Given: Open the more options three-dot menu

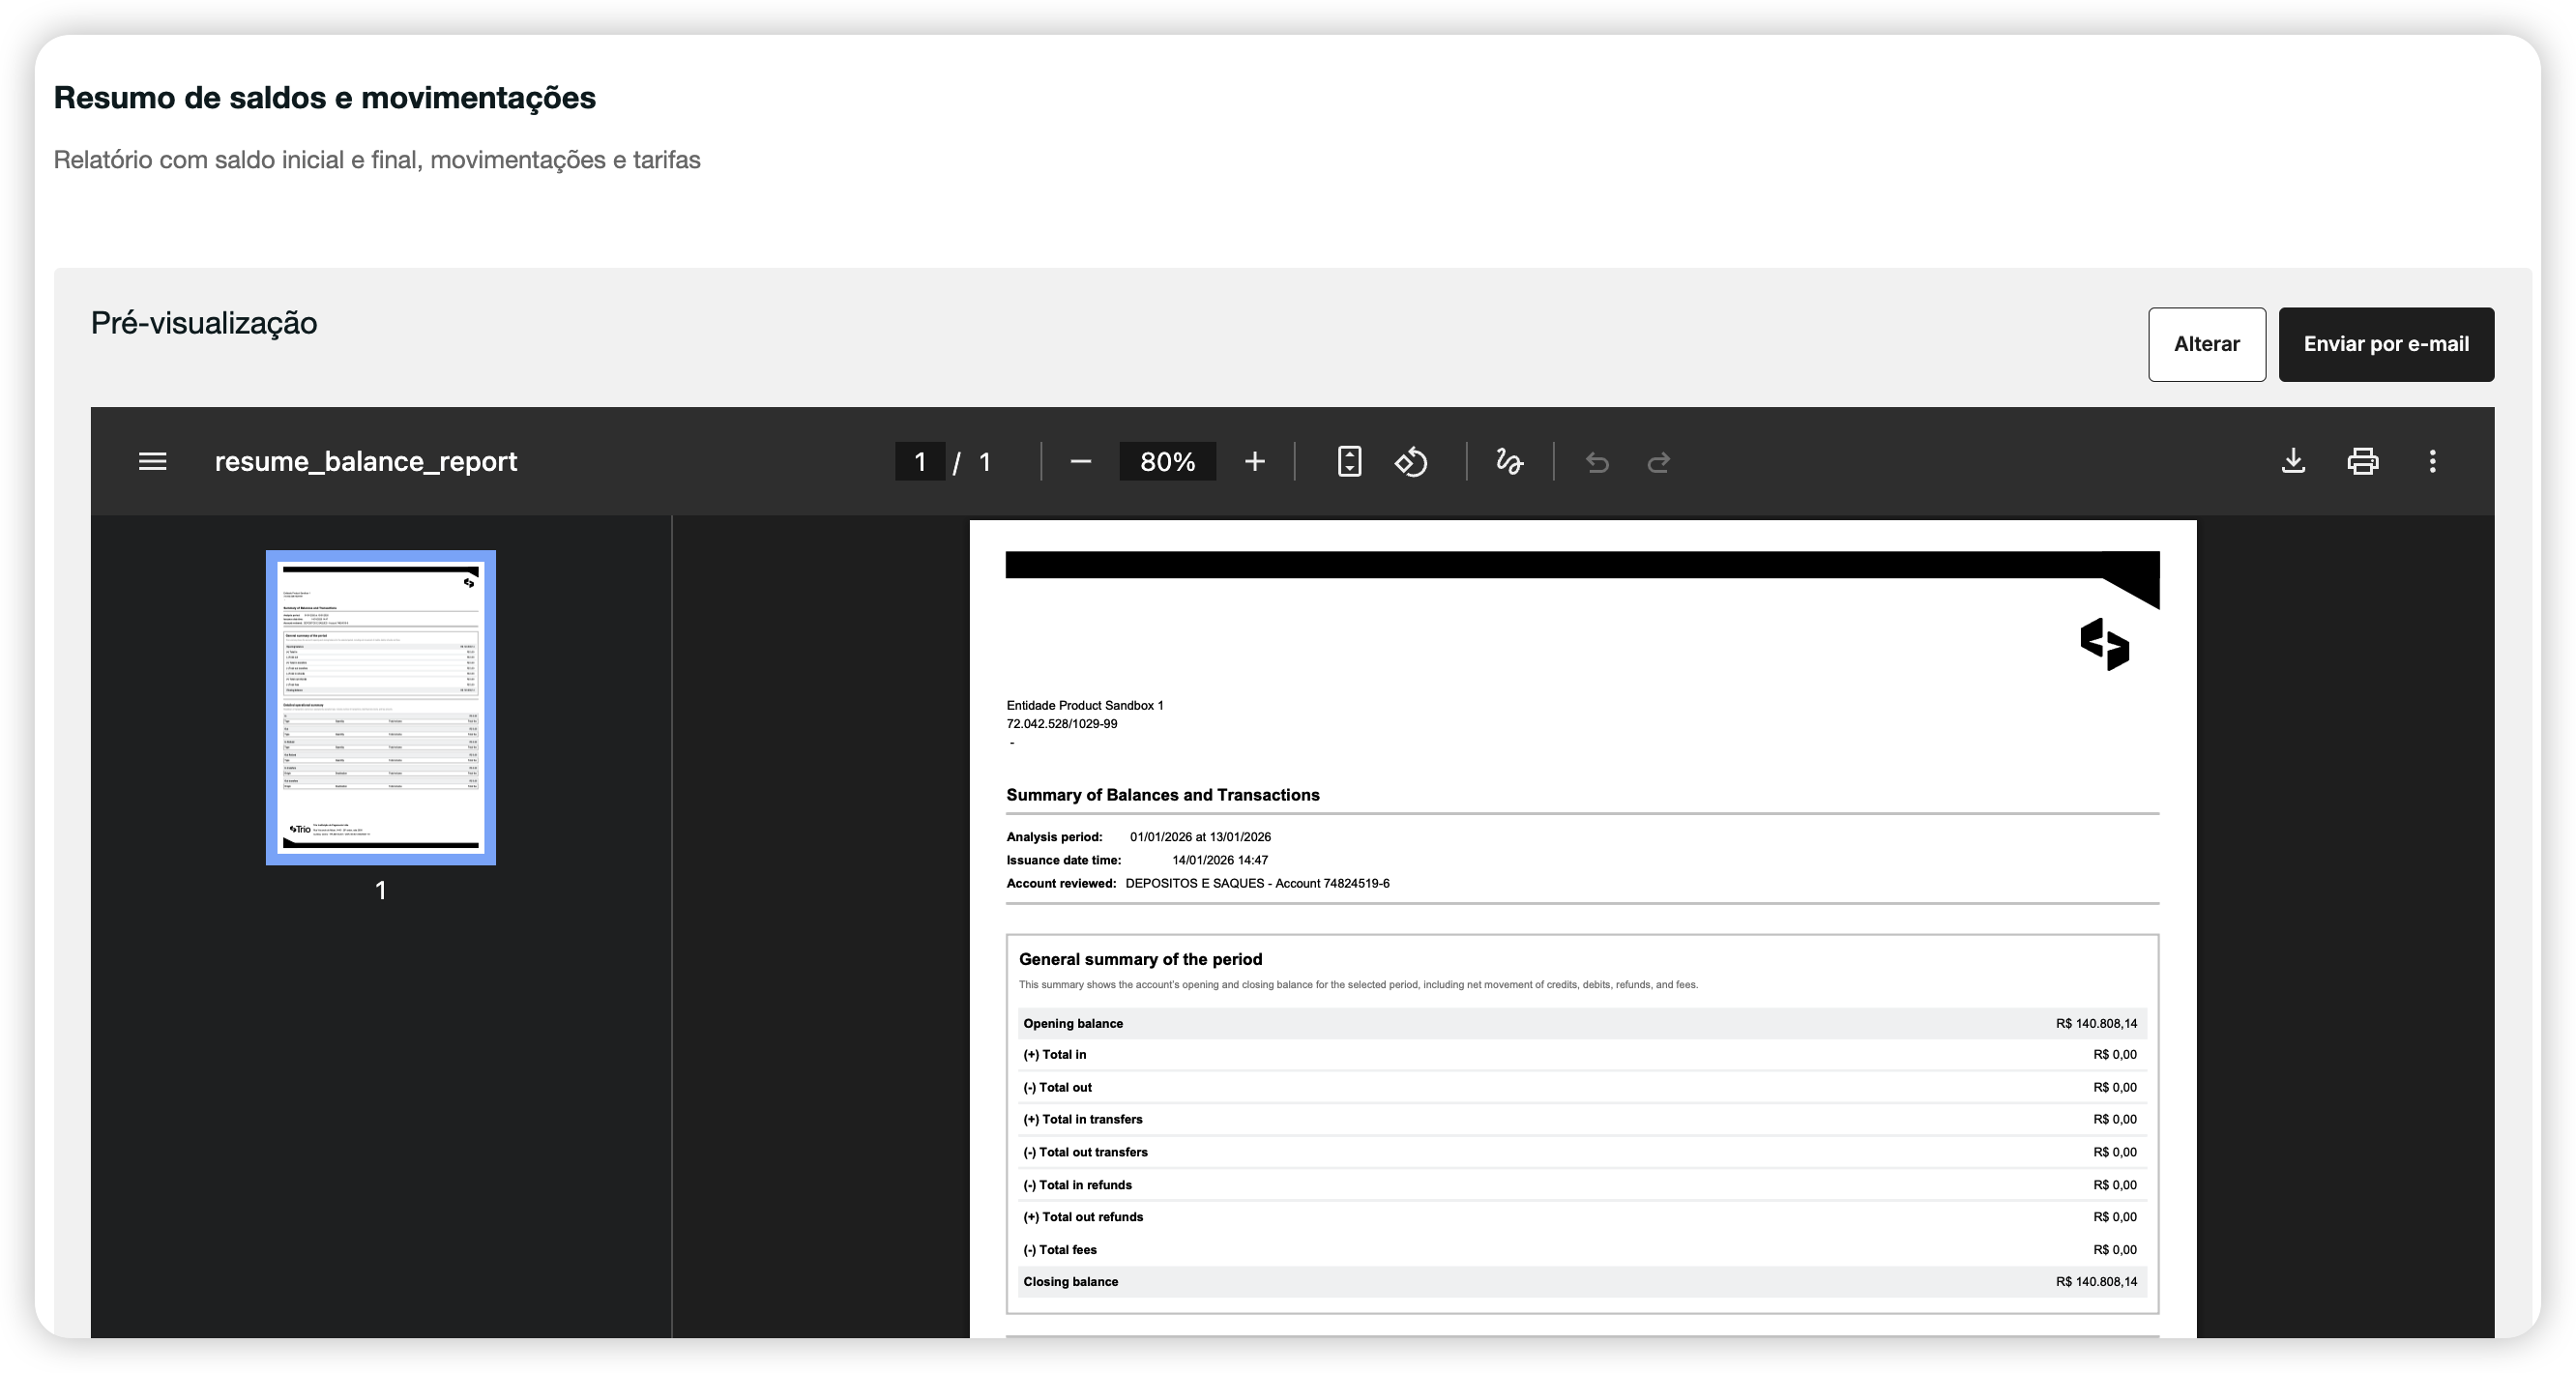Looking at the screenshot, I should click(2432, 461).
